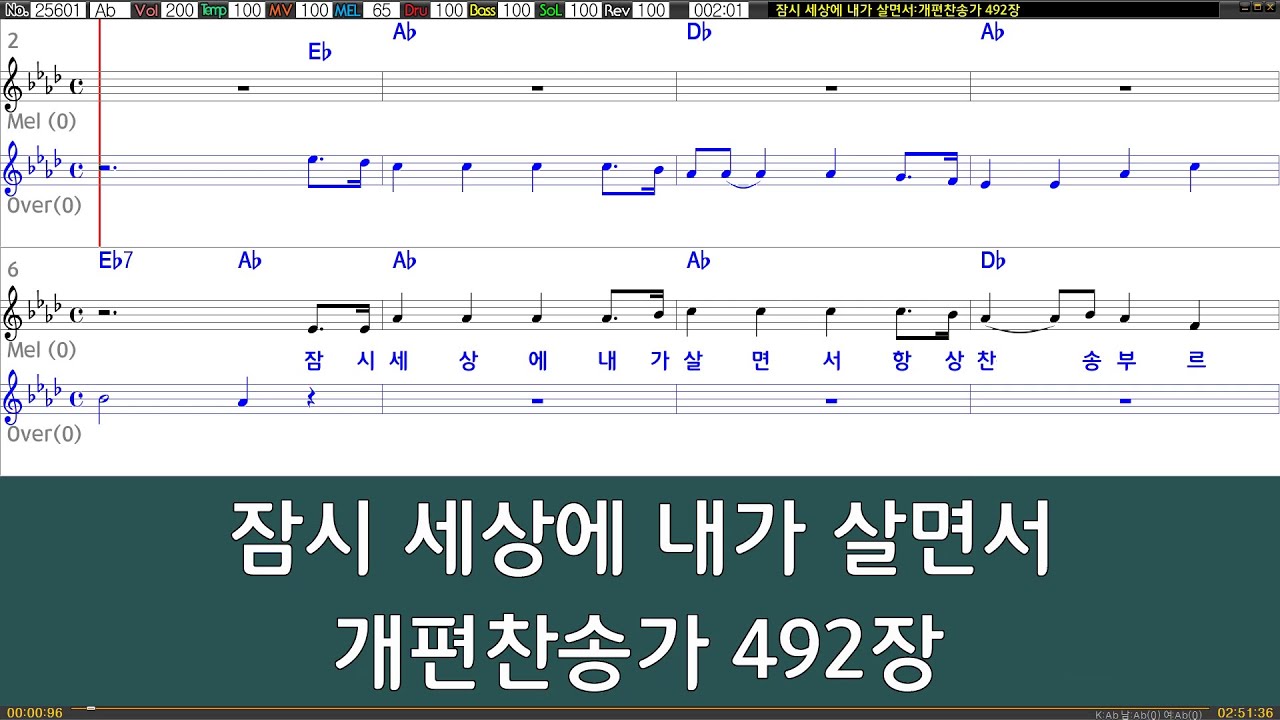The width and height of the screenshot is (1280, 720).
Task: Click the lyric syllable 르
Action: pos(1197,361)
